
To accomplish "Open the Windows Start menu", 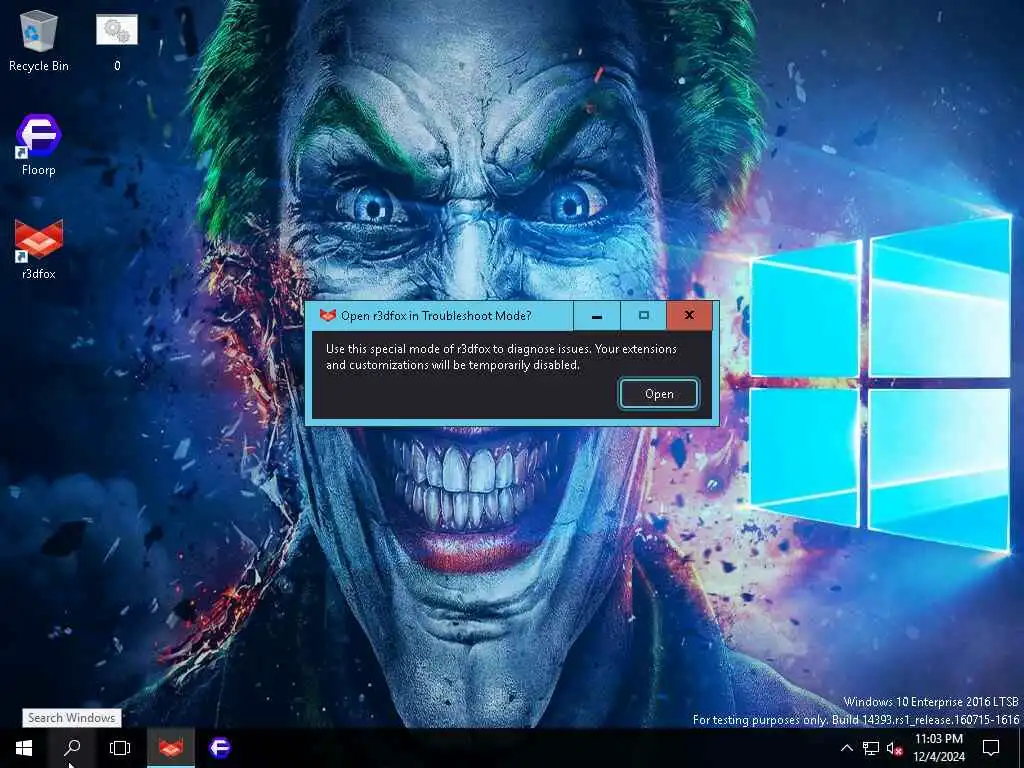I will click(x=24, y=748).
